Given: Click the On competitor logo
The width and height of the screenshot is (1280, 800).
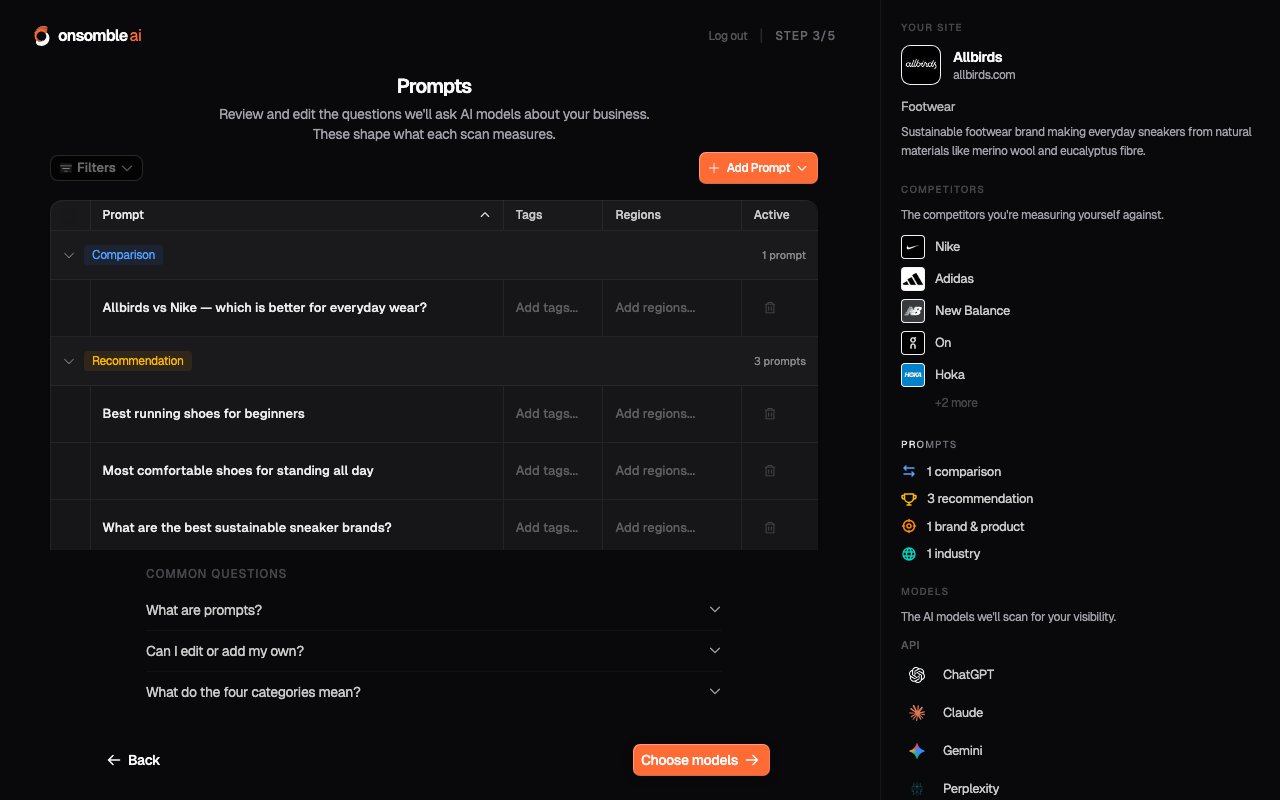Looking at the screenshot, I should pos(913,343).
